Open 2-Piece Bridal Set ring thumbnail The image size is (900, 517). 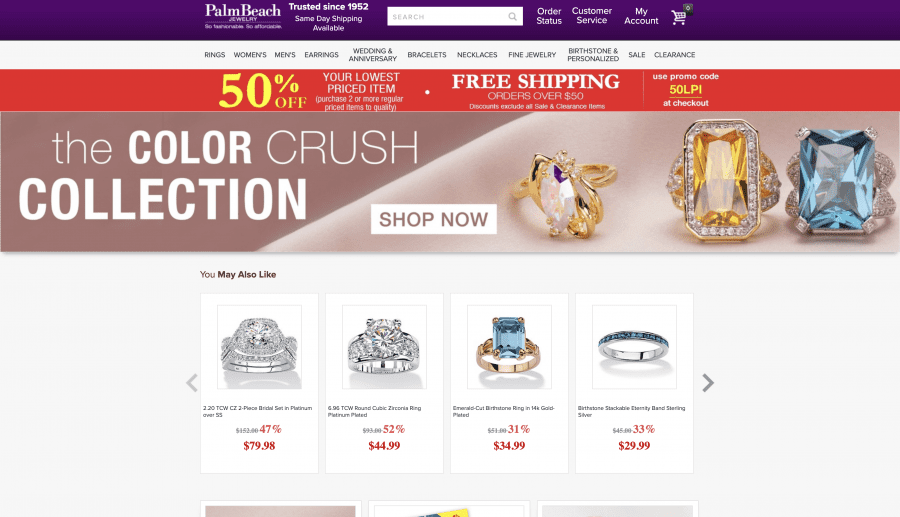coord(259,347)
